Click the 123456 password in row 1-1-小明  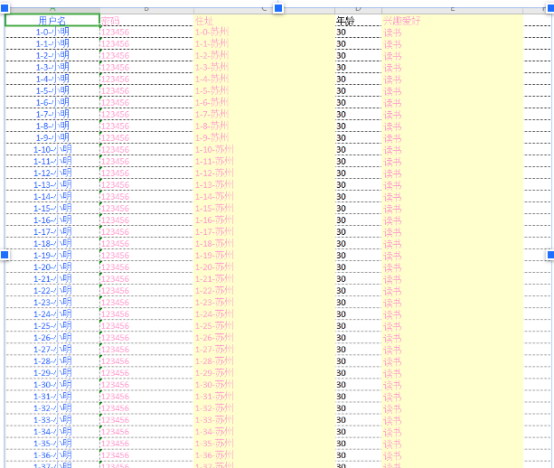click(x=147, y=43)
